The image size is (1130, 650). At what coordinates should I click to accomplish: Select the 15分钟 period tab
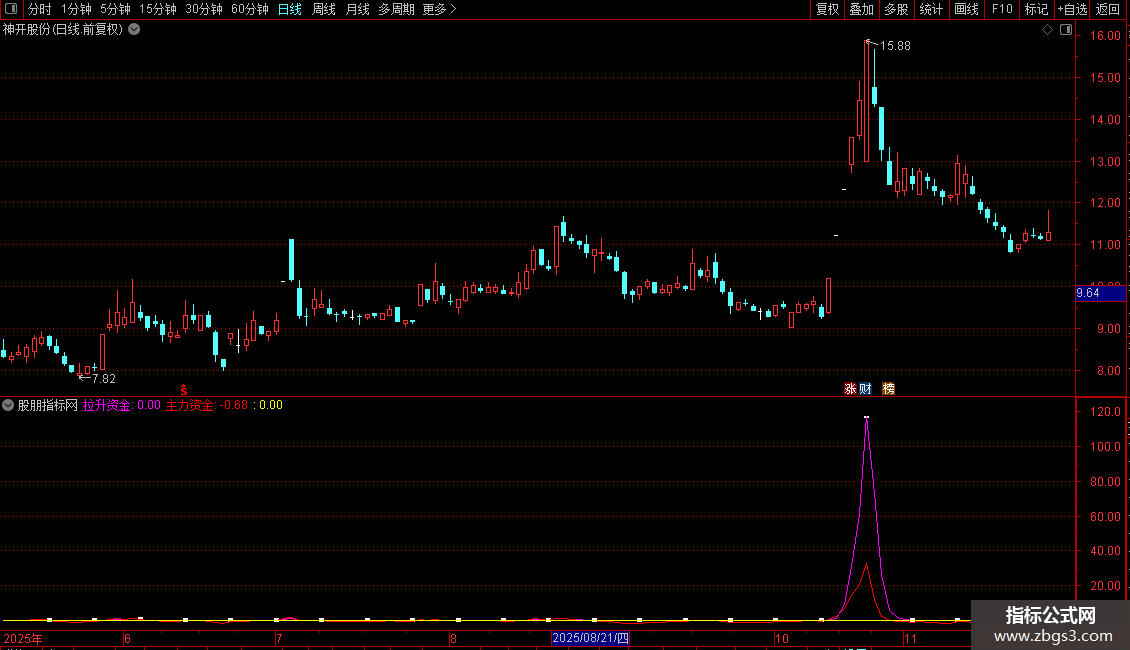157,9
